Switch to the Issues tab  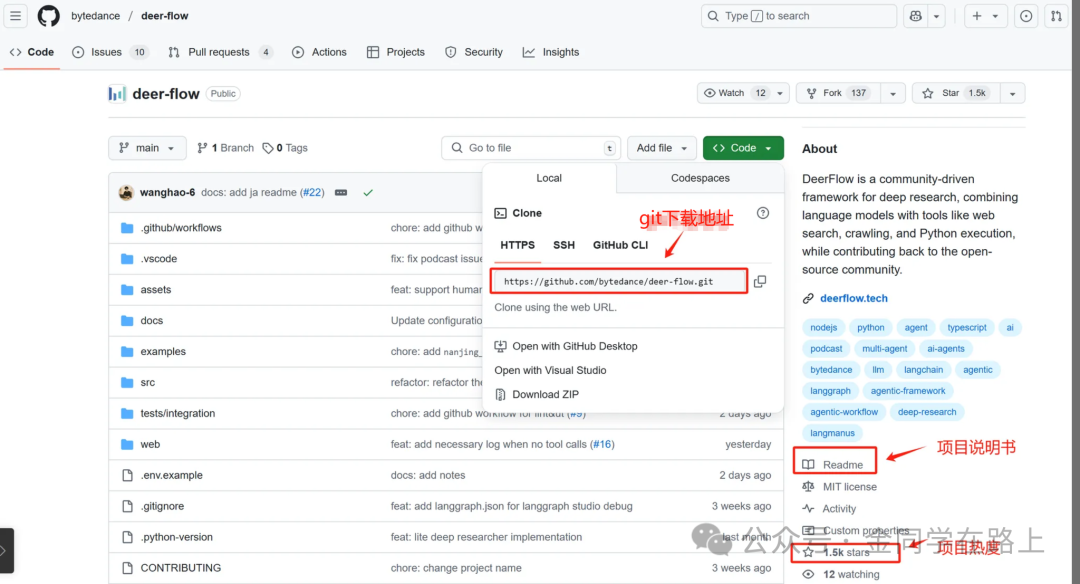pos(110,52)
